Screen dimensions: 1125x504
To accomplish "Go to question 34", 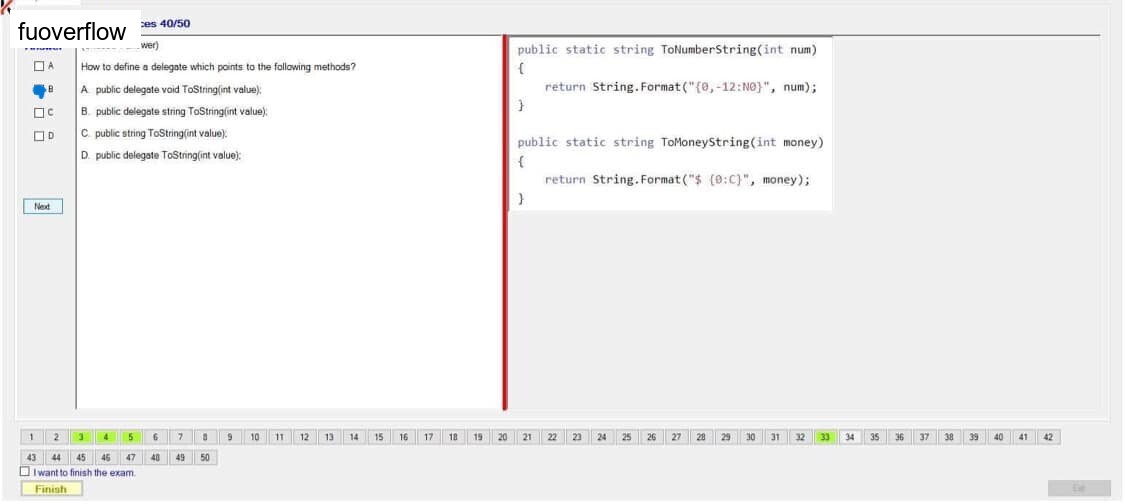I will pyautogui.click(x=850, y=437).
